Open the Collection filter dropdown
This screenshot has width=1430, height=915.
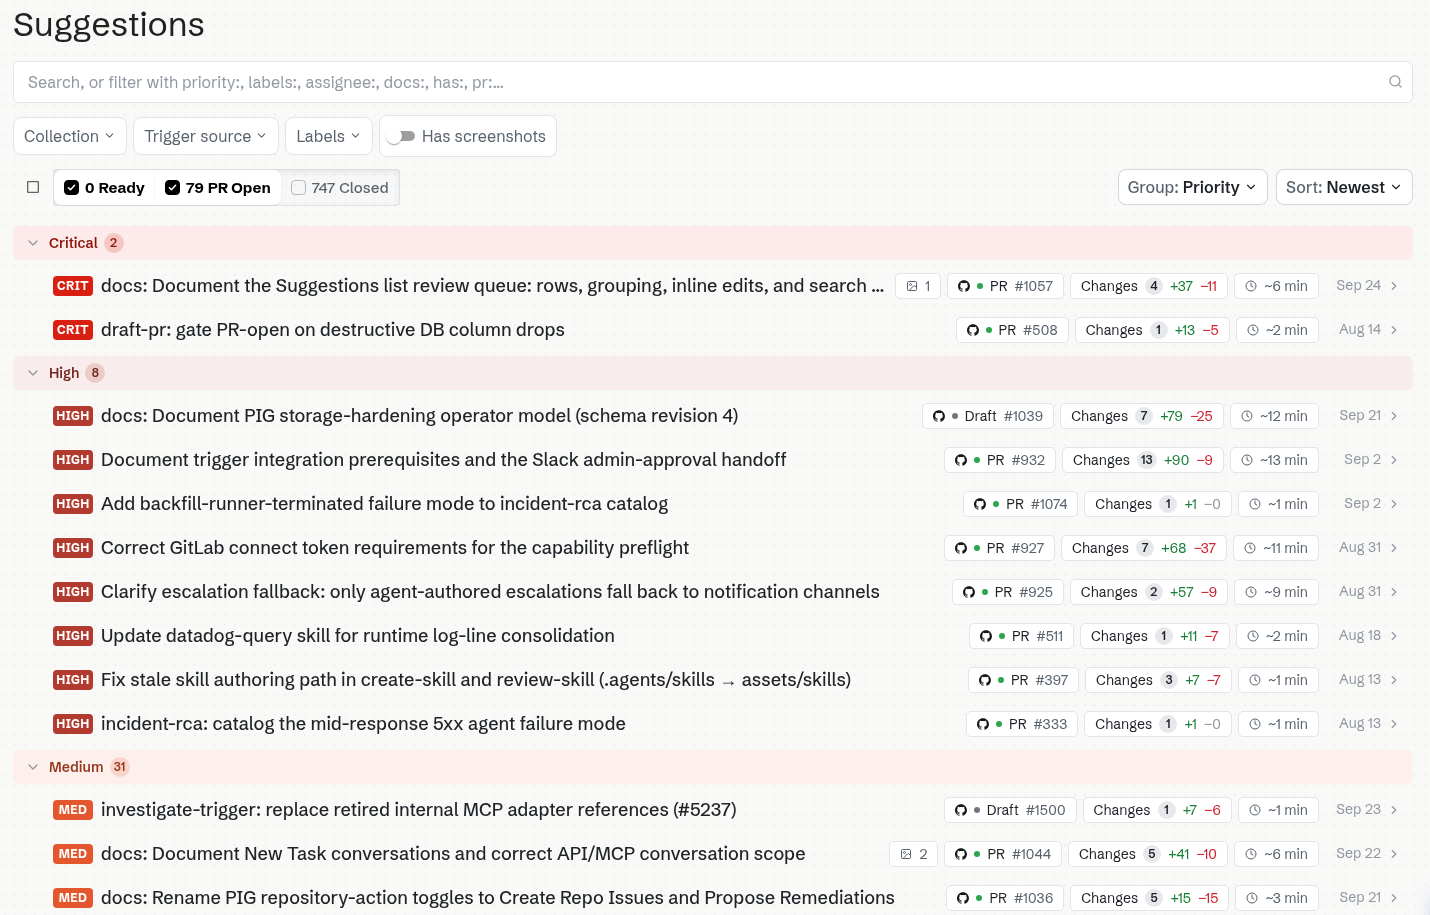coord(69,136)
